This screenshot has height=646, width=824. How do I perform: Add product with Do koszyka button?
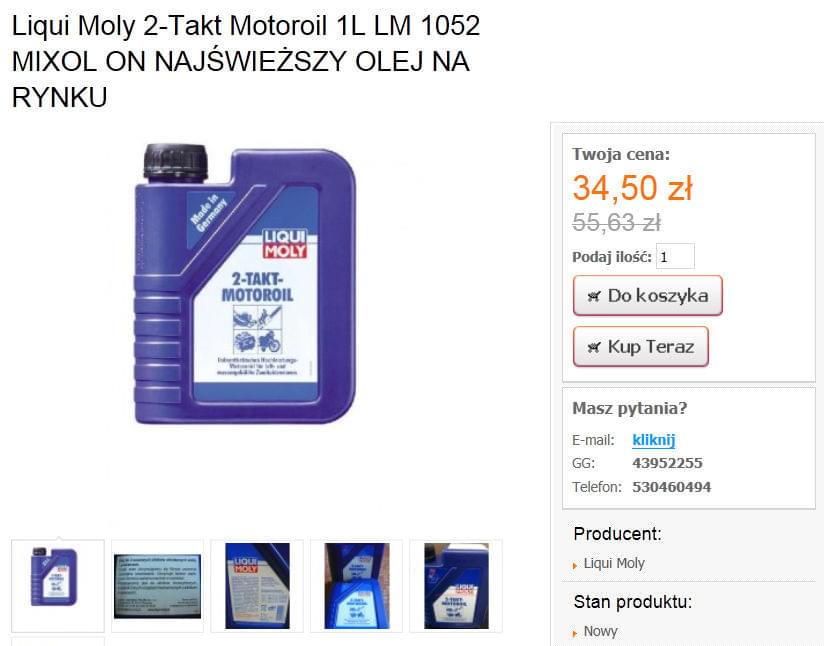point(647,295)
